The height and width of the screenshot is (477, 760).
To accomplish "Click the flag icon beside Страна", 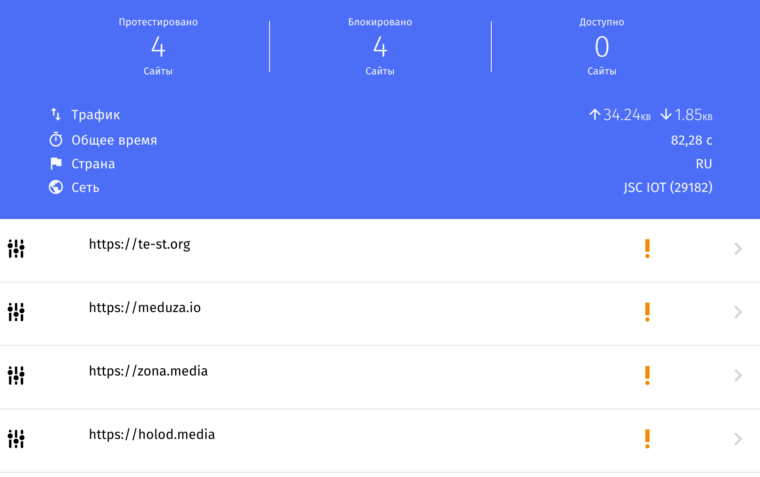I will click(56, 164).
